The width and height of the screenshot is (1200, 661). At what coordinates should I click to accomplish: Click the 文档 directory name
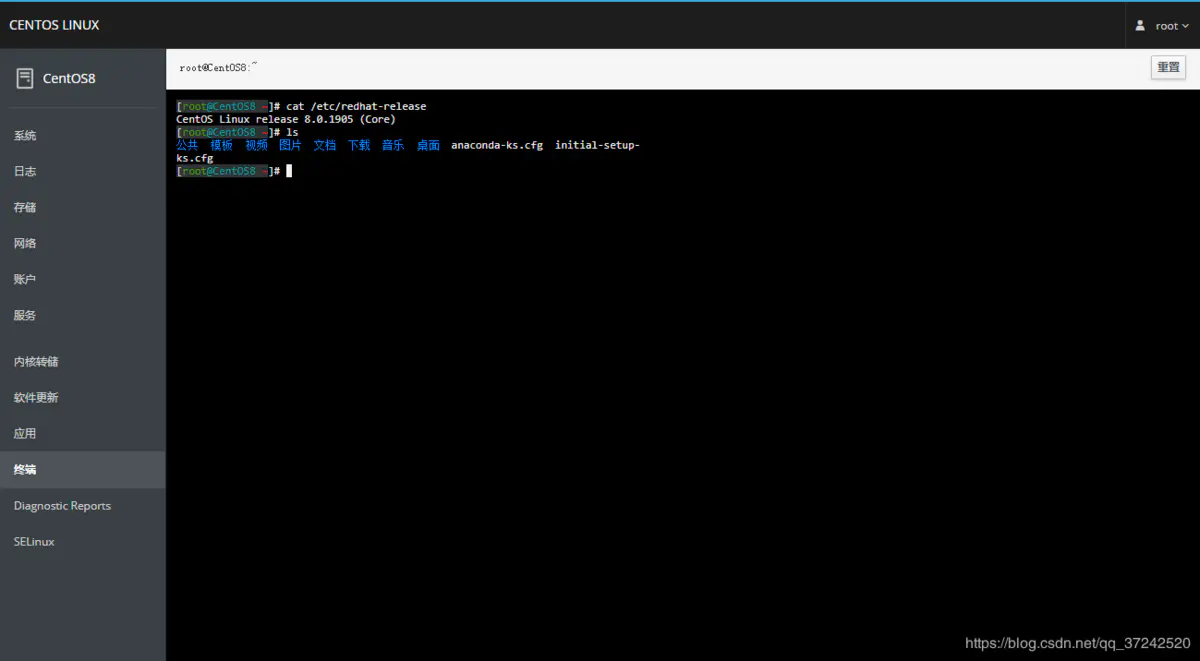pos(324,145)
